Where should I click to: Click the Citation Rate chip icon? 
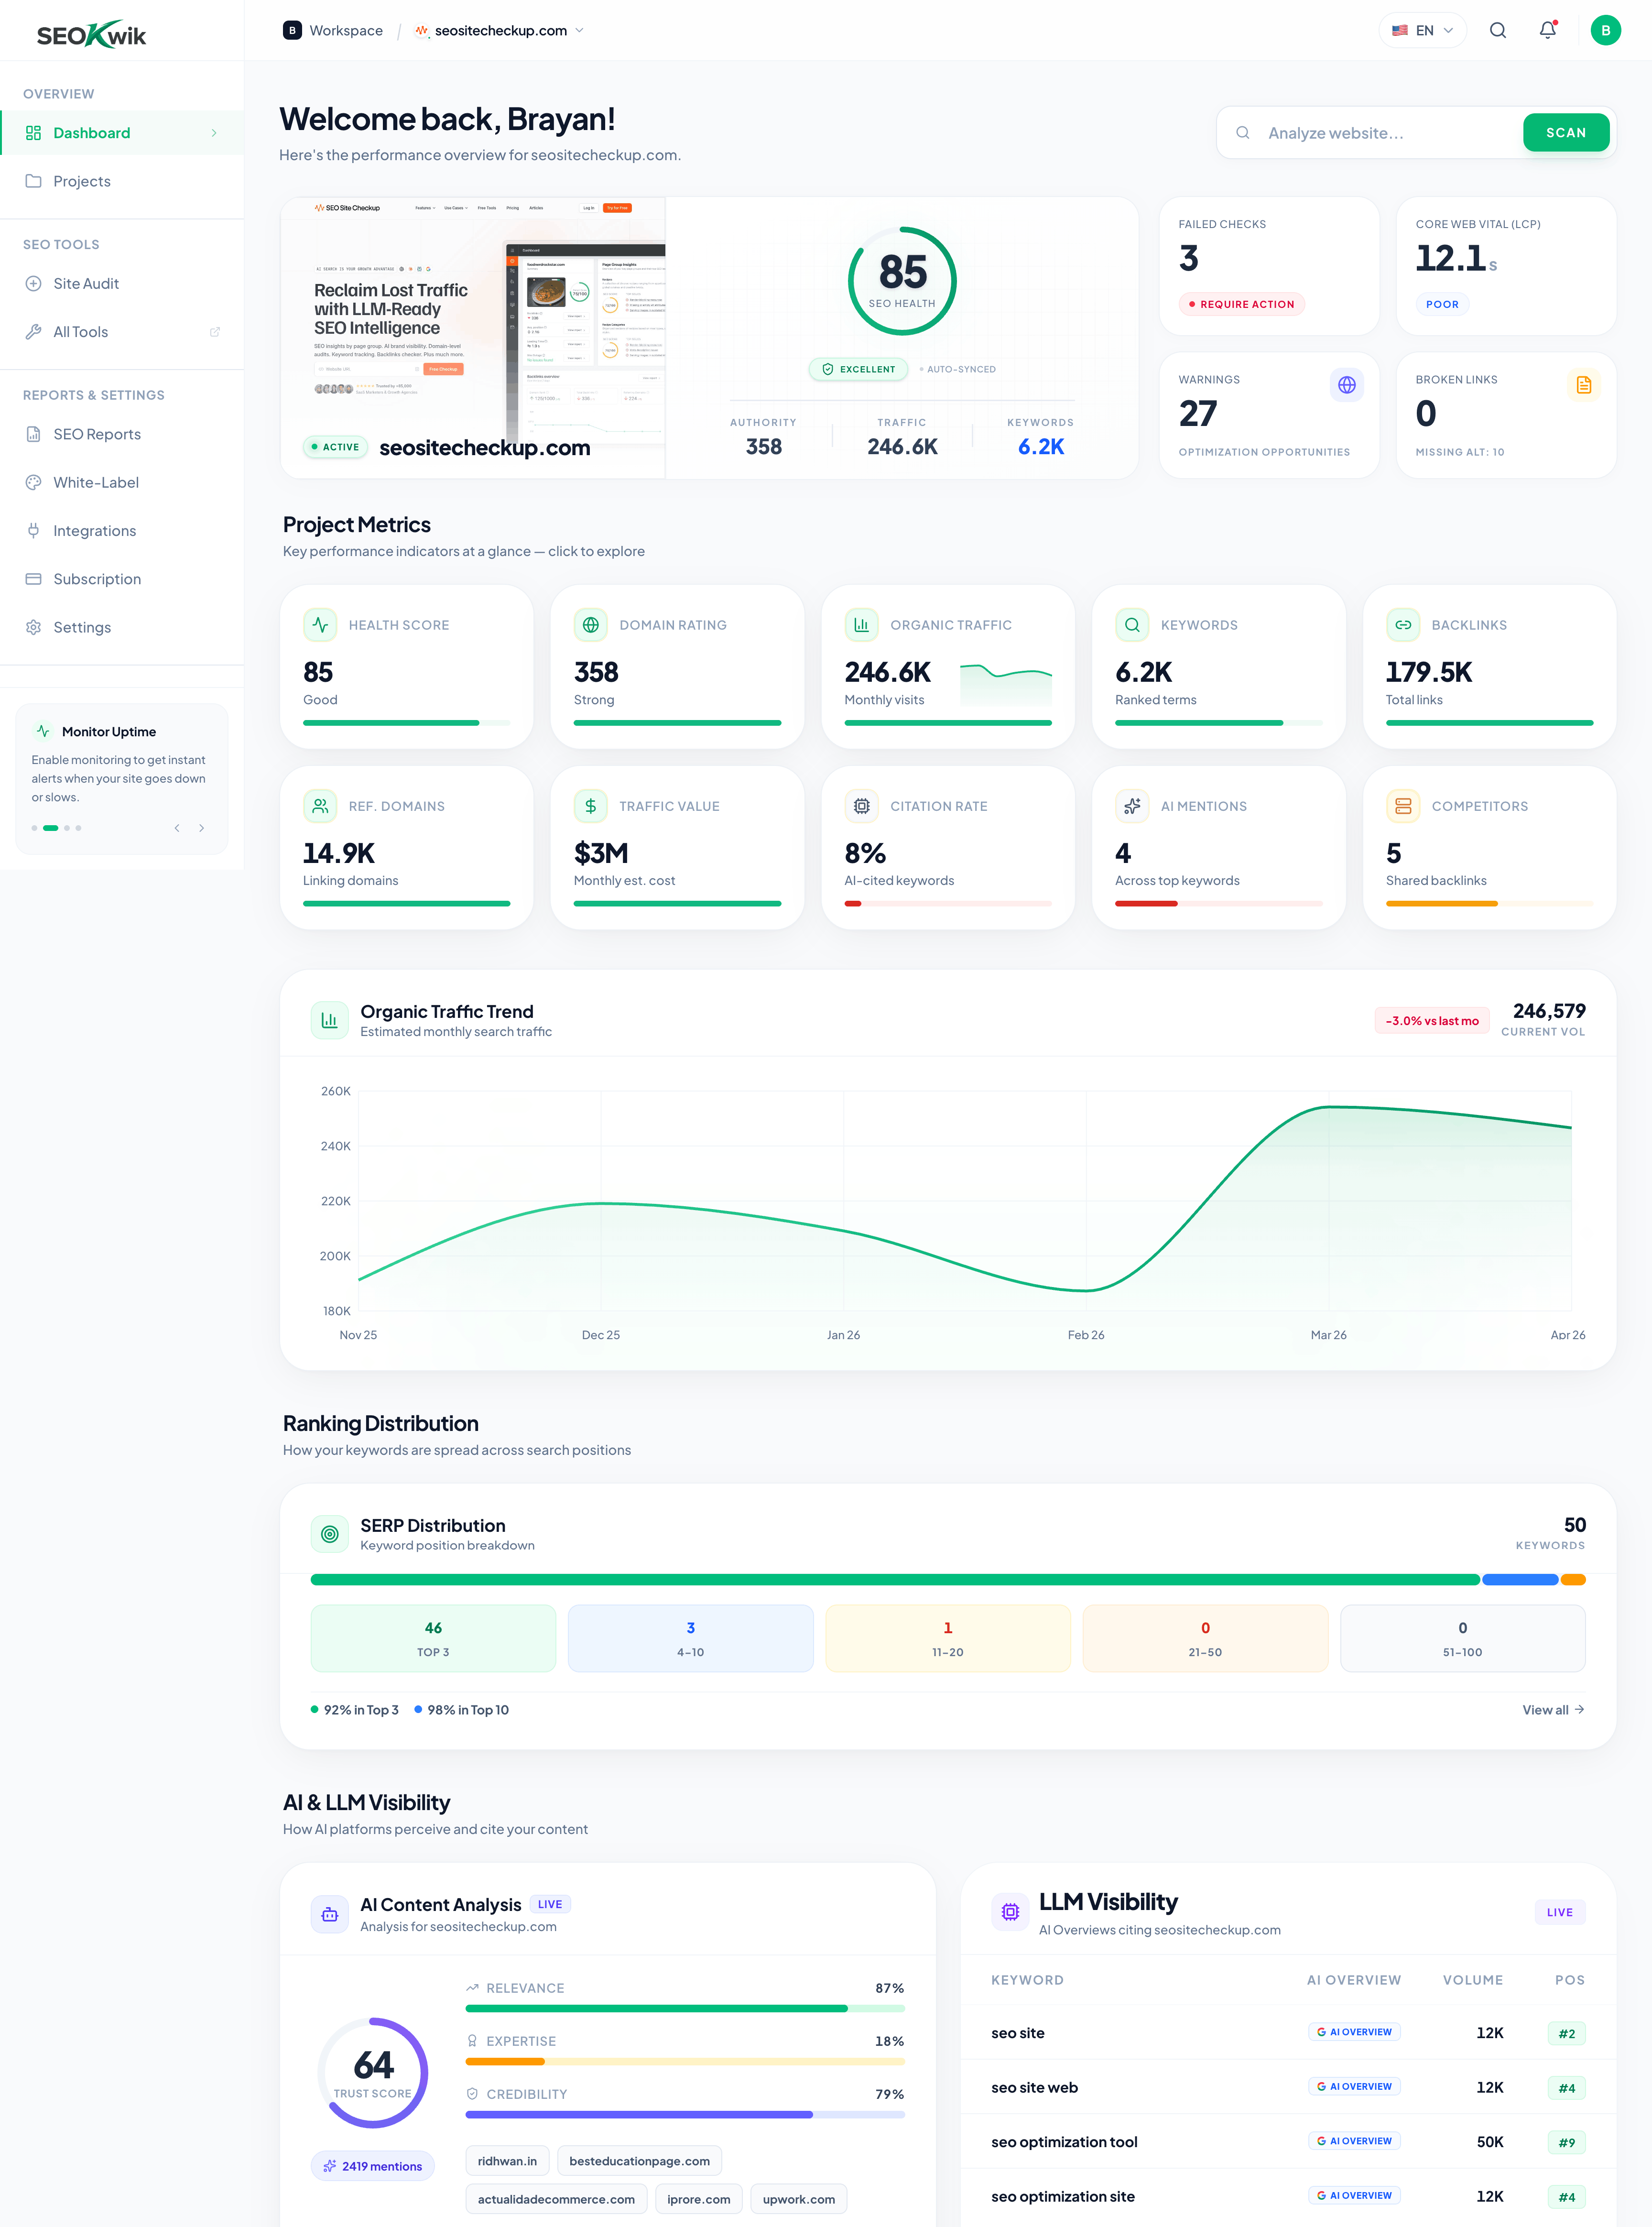(861, 806)
